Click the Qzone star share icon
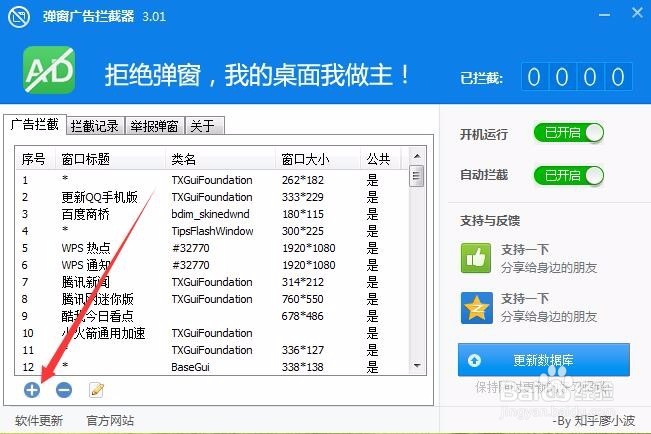651x434 pixels. click(x=476, y=308)
